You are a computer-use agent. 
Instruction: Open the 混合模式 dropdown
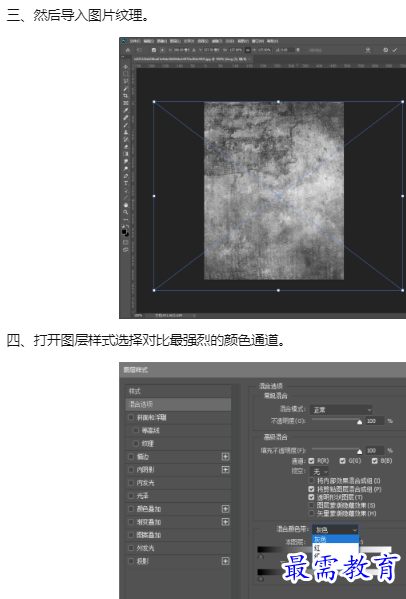click(x=341, y=410)
